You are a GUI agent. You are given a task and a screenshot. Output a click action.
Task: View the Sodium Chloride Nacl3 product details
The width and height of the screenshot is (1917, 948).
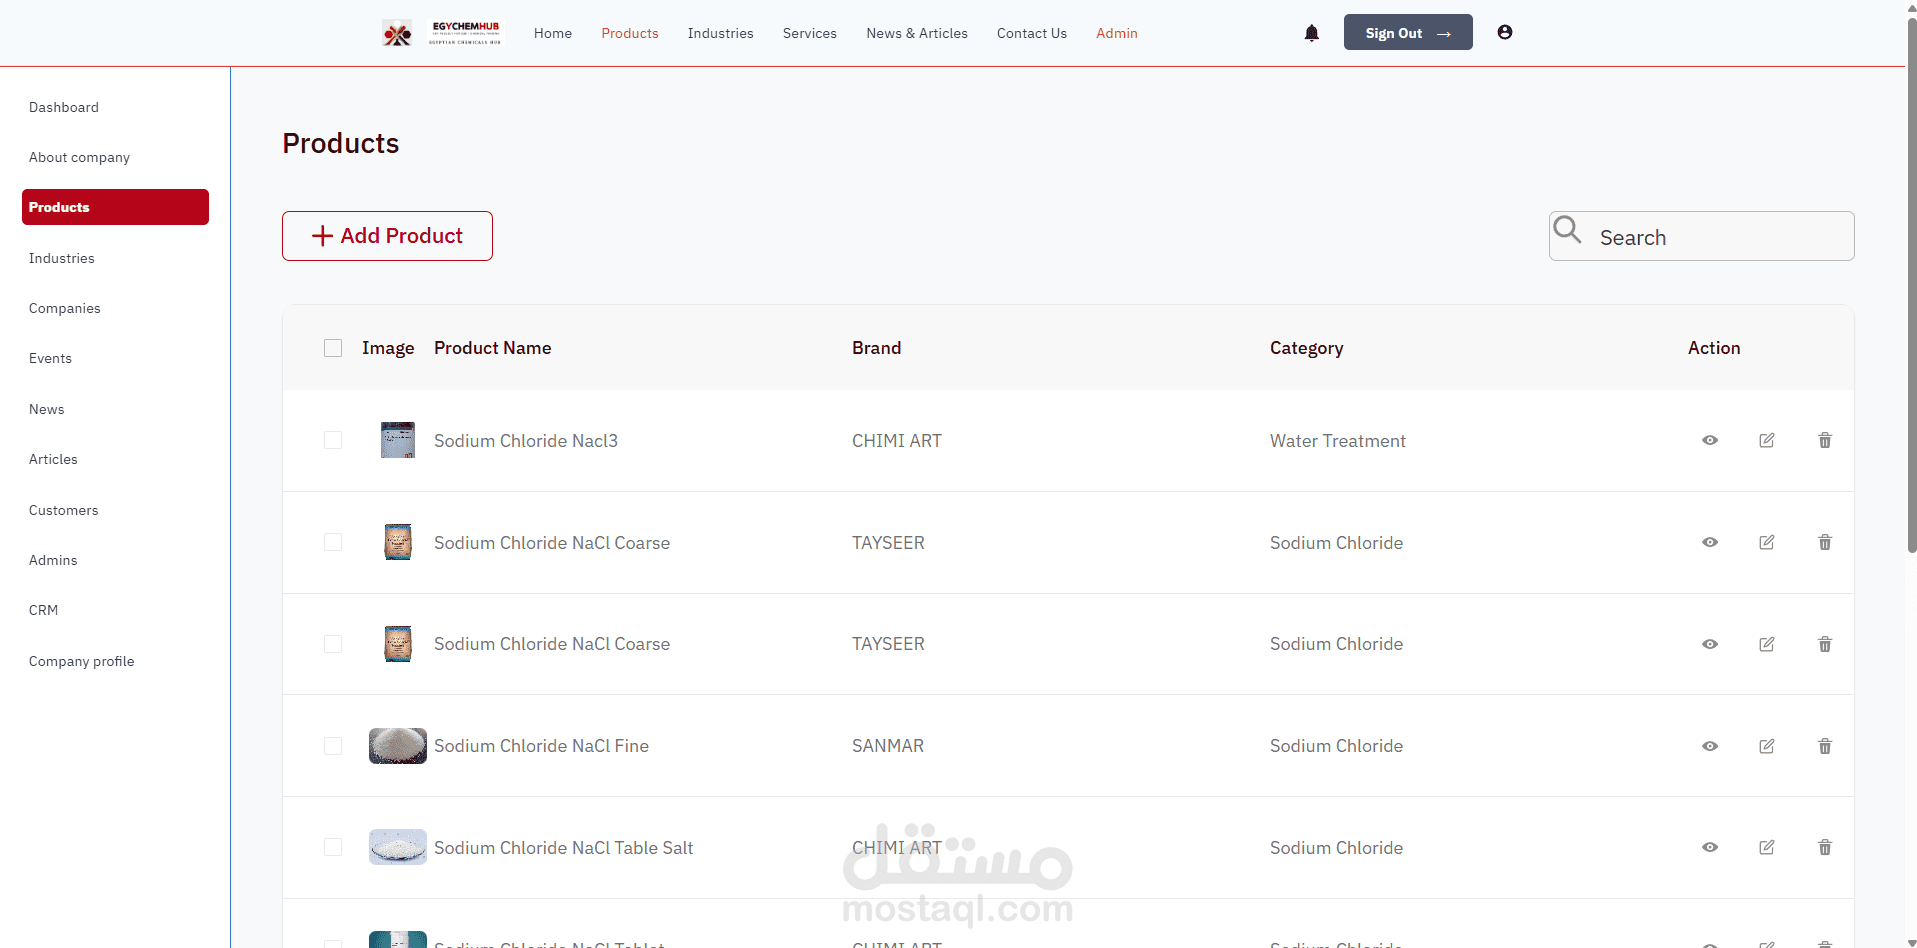[1710, 440]
